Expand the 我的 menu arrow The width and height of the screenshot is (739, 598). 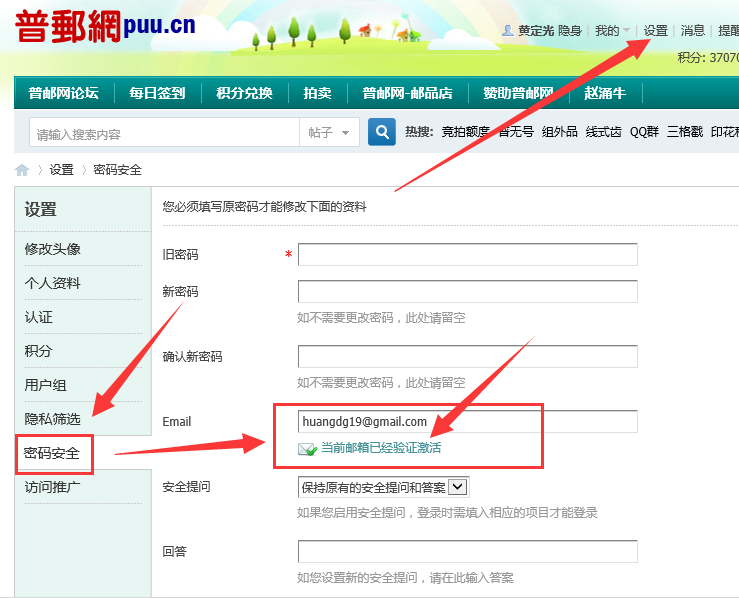(626, 31)
